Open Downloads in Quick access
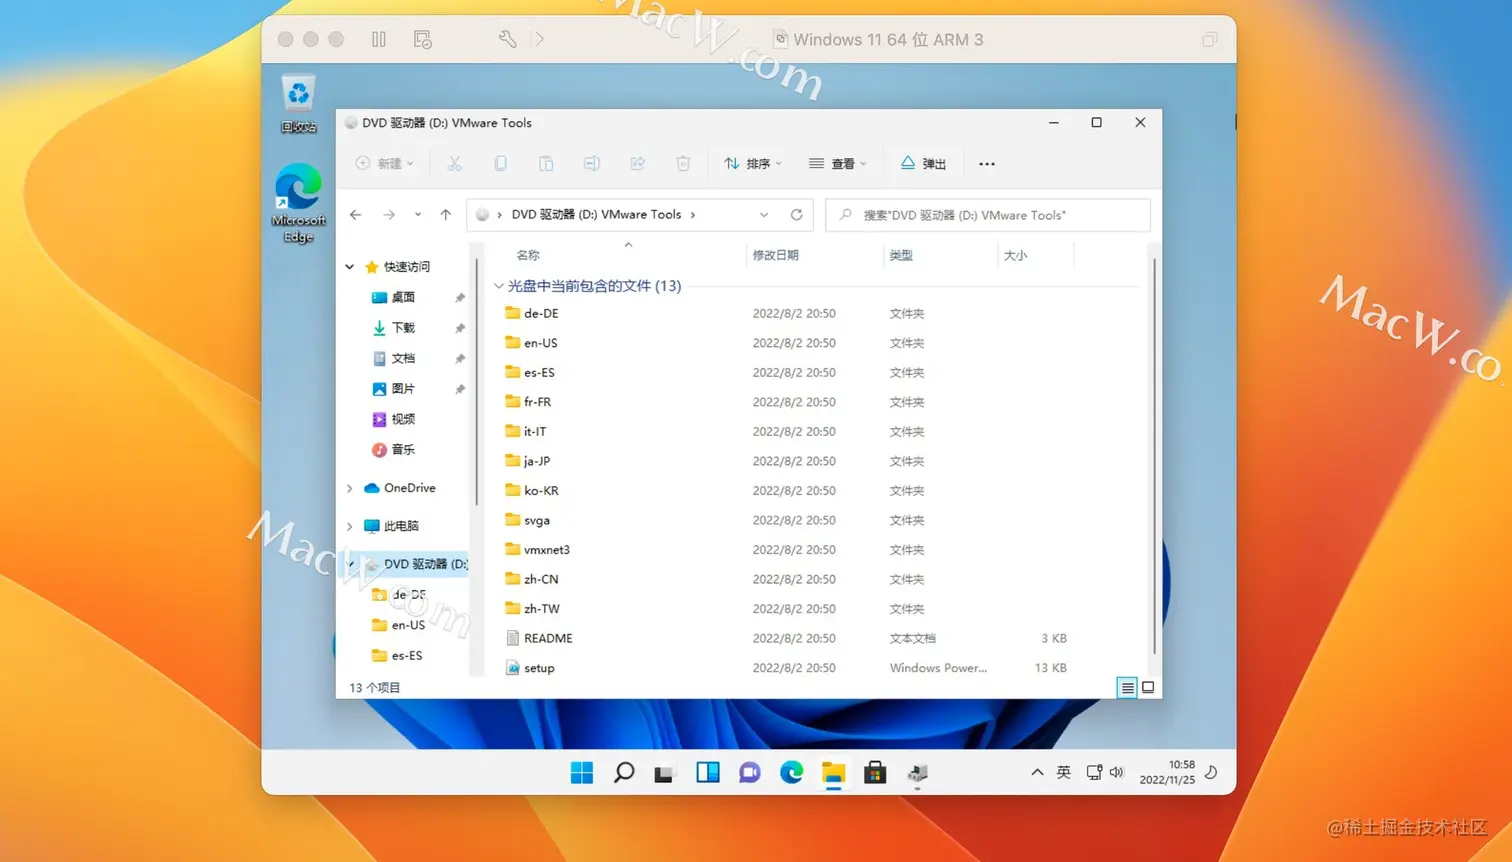This screenshot has height=862, width=1512. [403, 328]
